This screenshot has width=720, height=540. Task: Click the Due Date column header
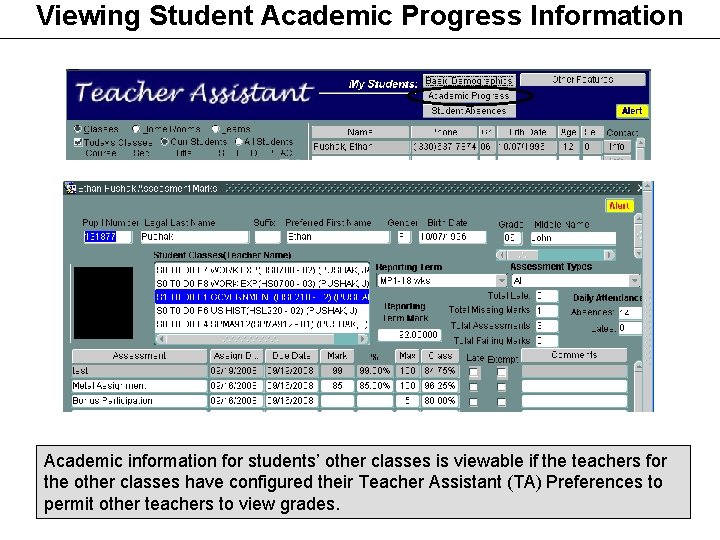pos(291,356)
